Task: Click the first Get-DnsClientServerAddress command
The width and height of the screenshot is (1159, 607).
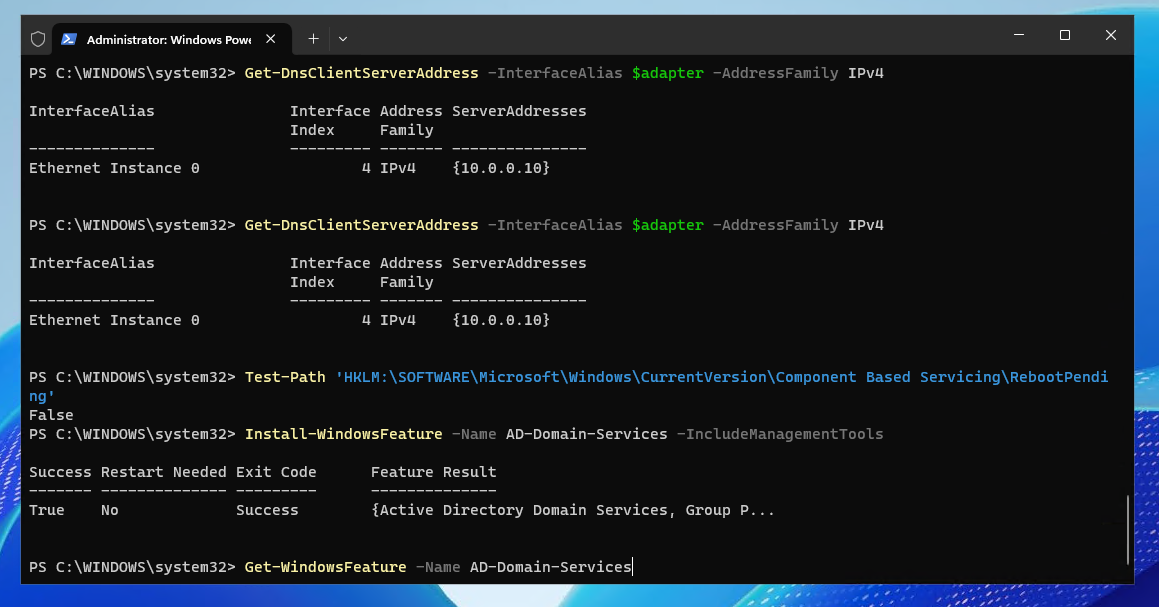Action: pos(361,73)
